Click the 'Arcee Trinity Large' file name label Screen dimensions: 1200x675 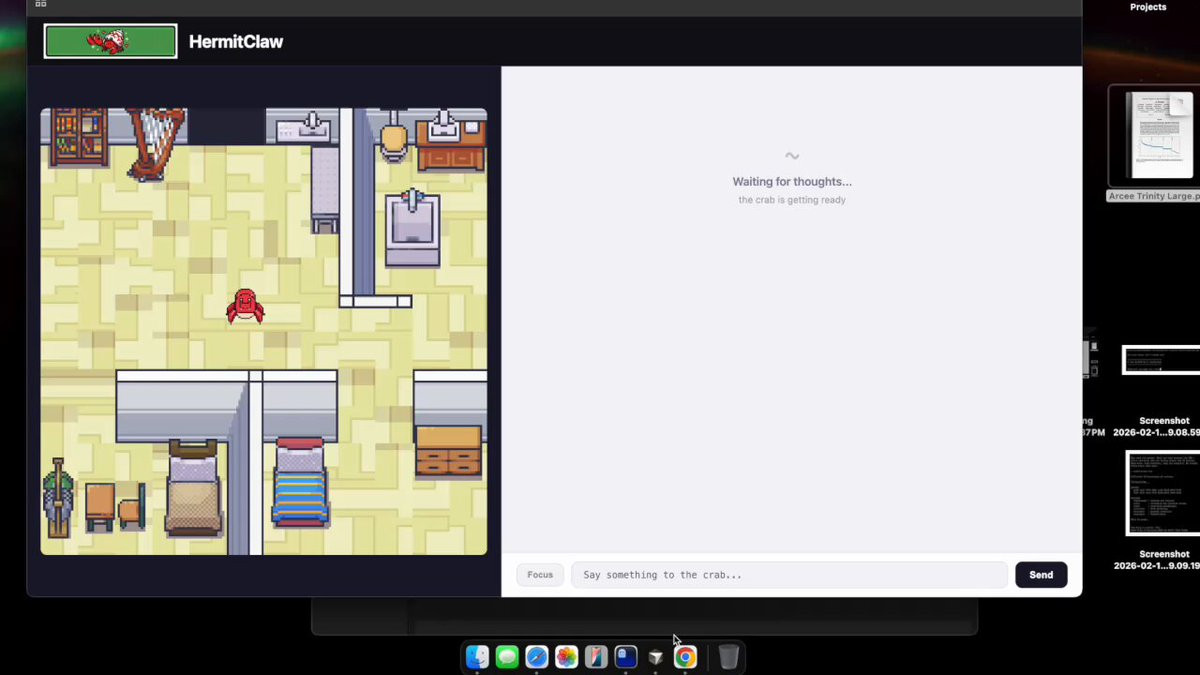1154,196
